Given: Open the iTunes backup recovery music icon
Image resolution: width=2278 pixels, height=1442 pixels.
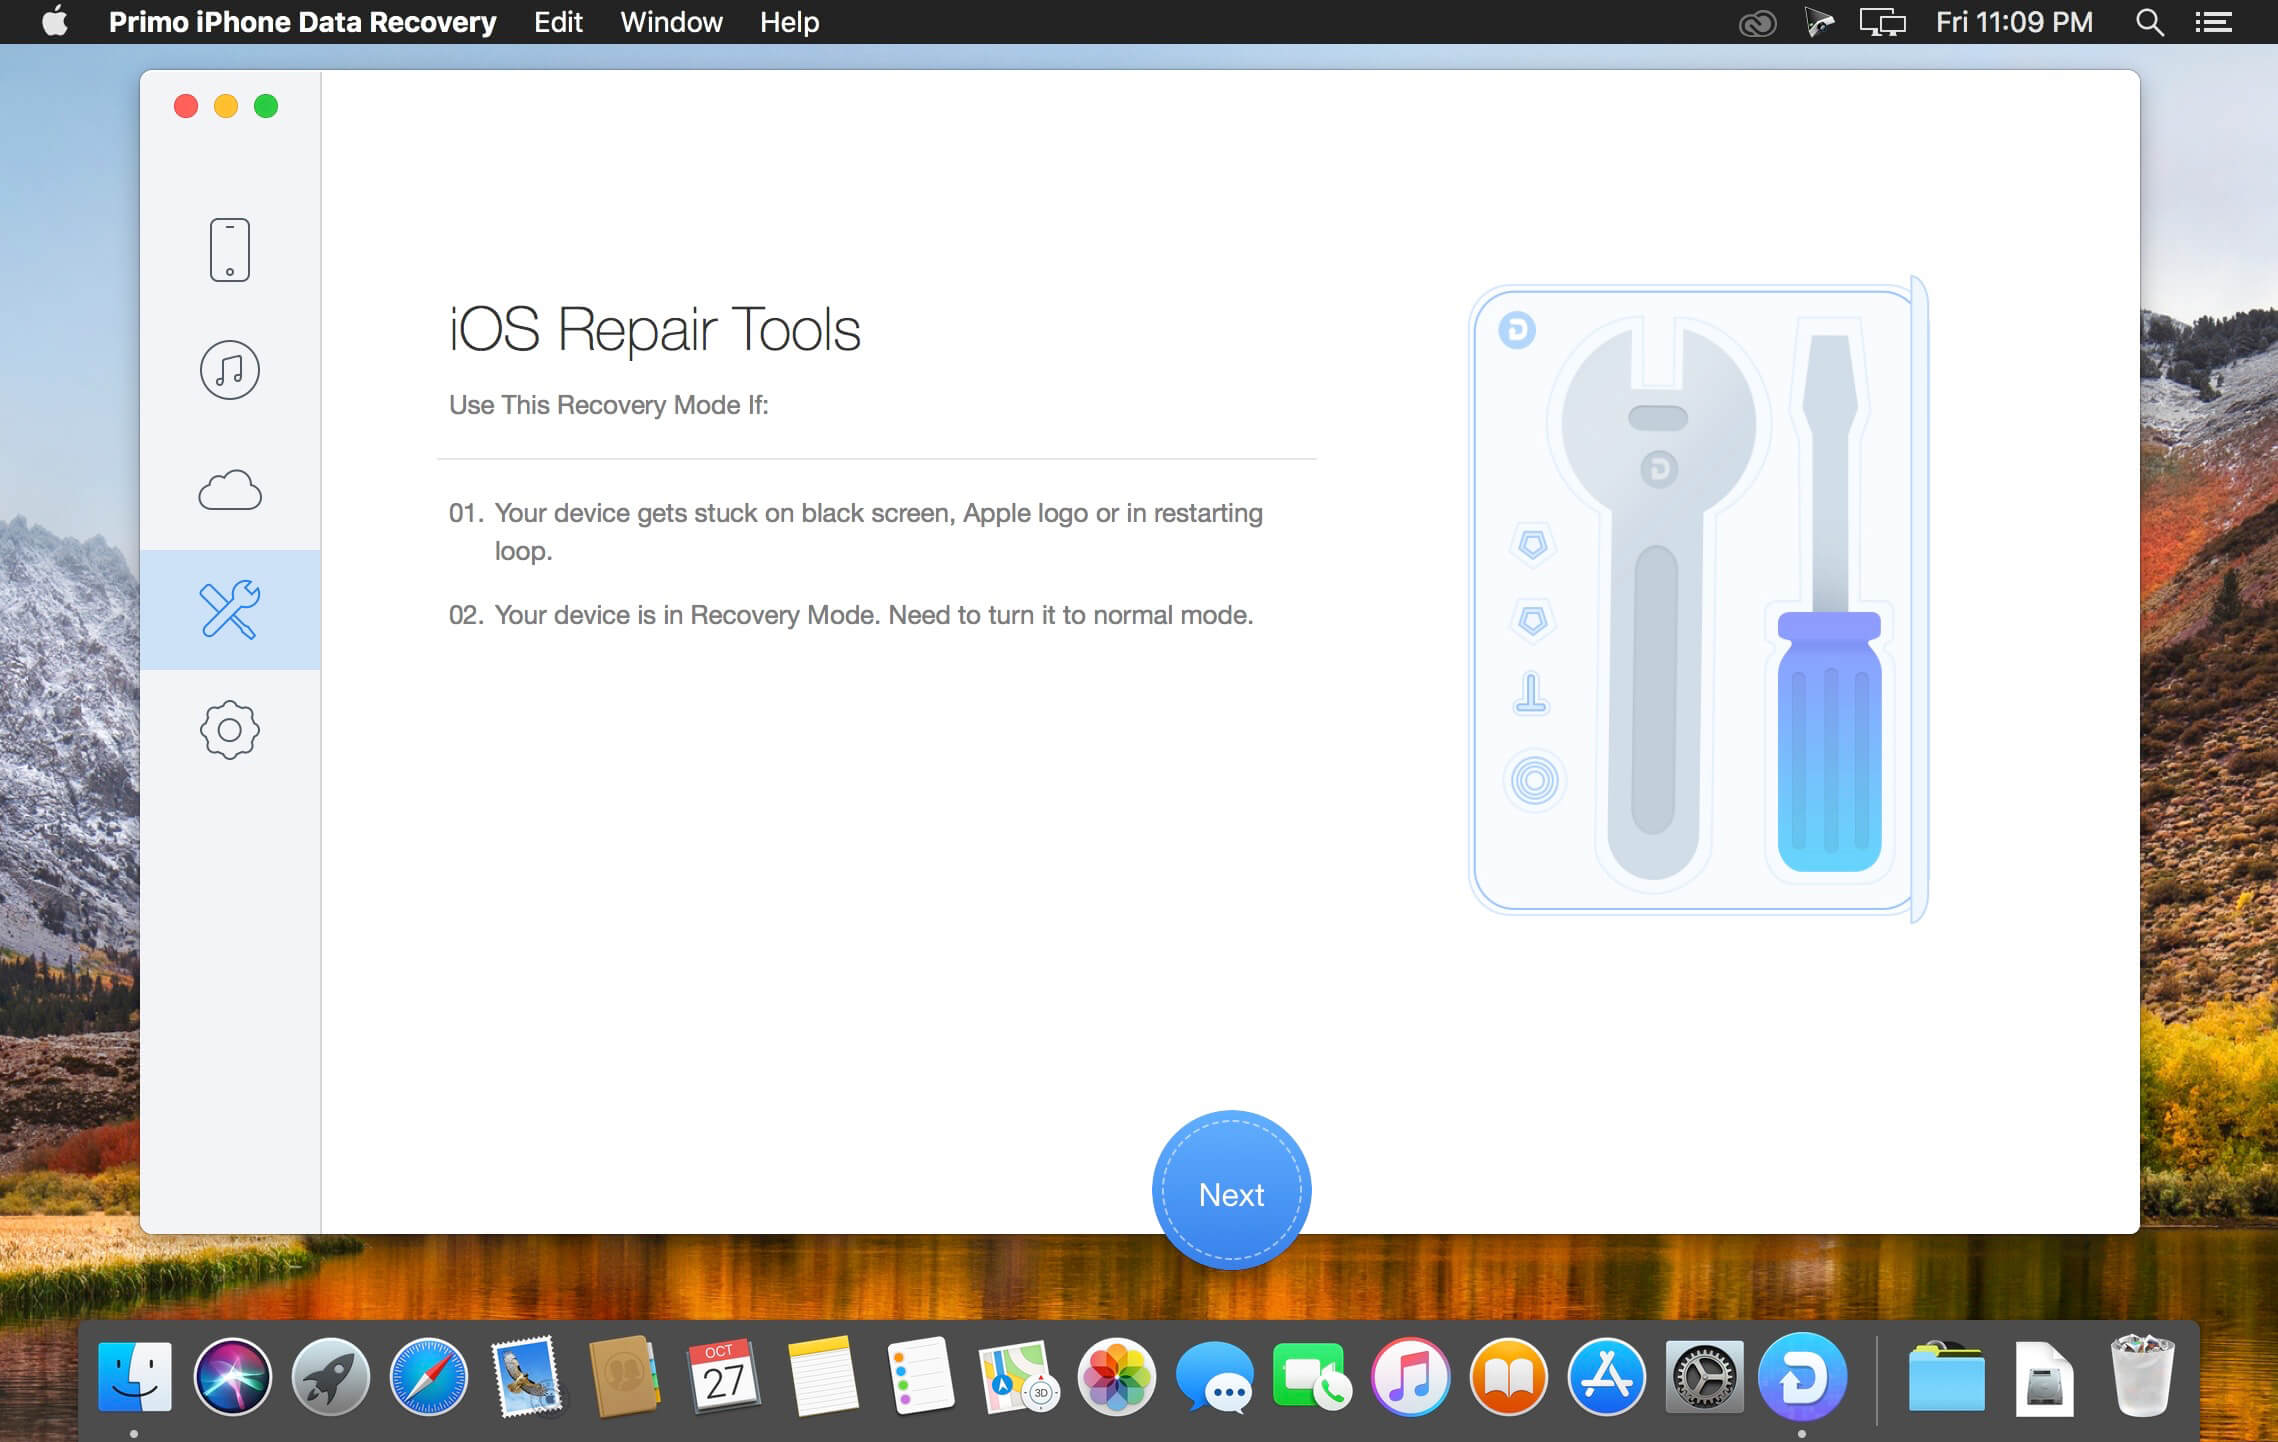Looking at the screenshot, I should point(230,370).
